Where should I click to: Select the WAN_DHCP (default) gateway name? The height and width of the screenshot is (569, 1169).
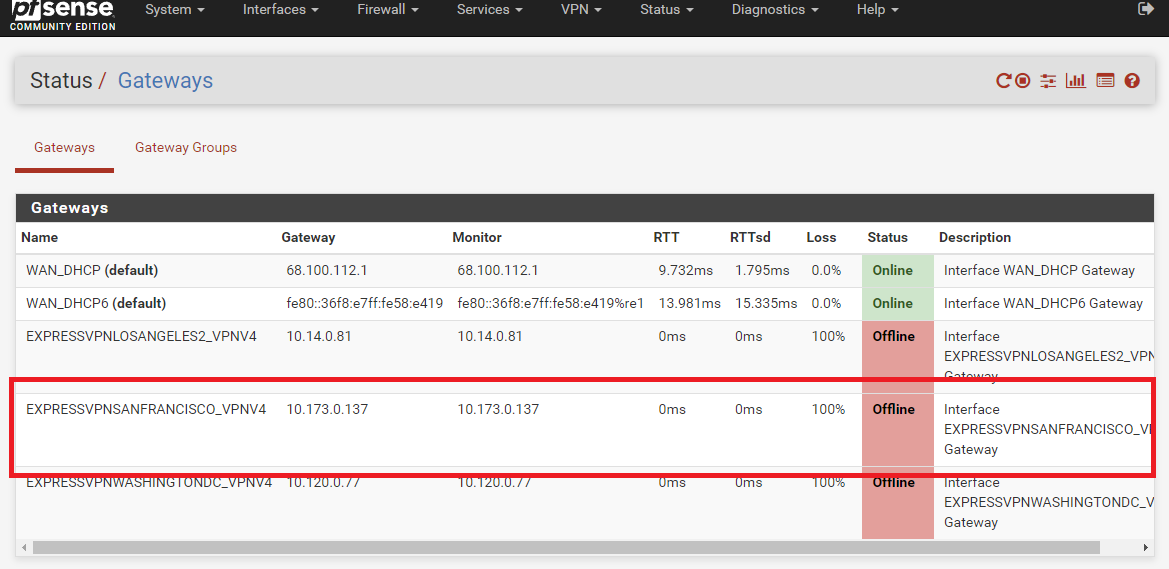coord(92,270)
